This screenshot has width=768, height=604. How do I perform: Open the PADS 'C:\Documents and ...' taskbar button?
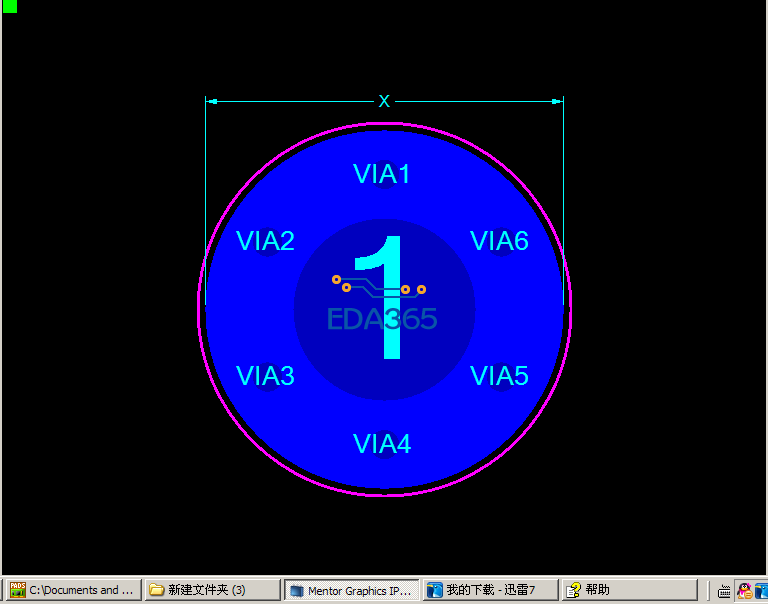74,590
